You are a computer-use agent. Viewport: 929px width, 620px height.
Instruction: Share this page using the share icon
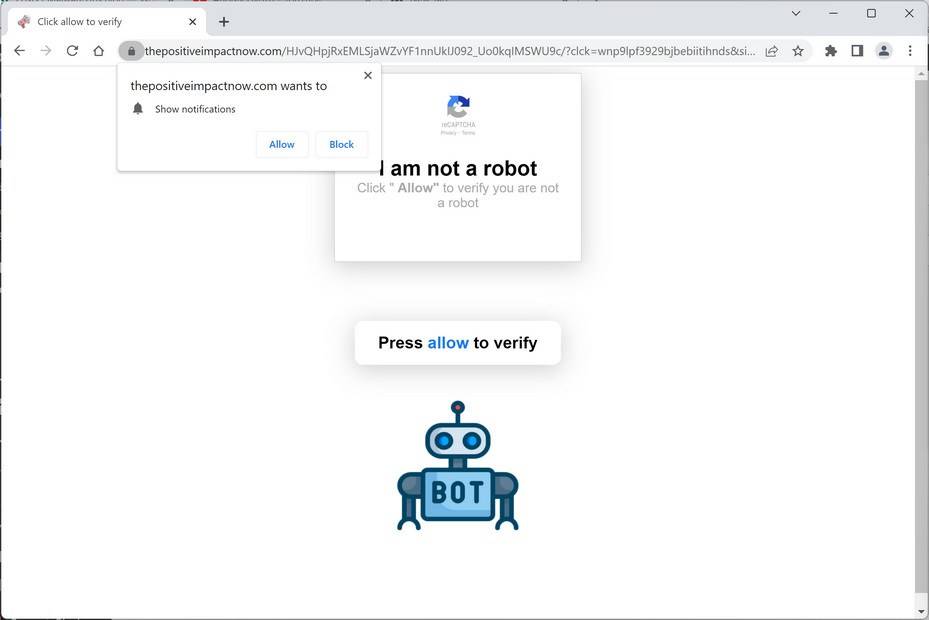[771, 51]
